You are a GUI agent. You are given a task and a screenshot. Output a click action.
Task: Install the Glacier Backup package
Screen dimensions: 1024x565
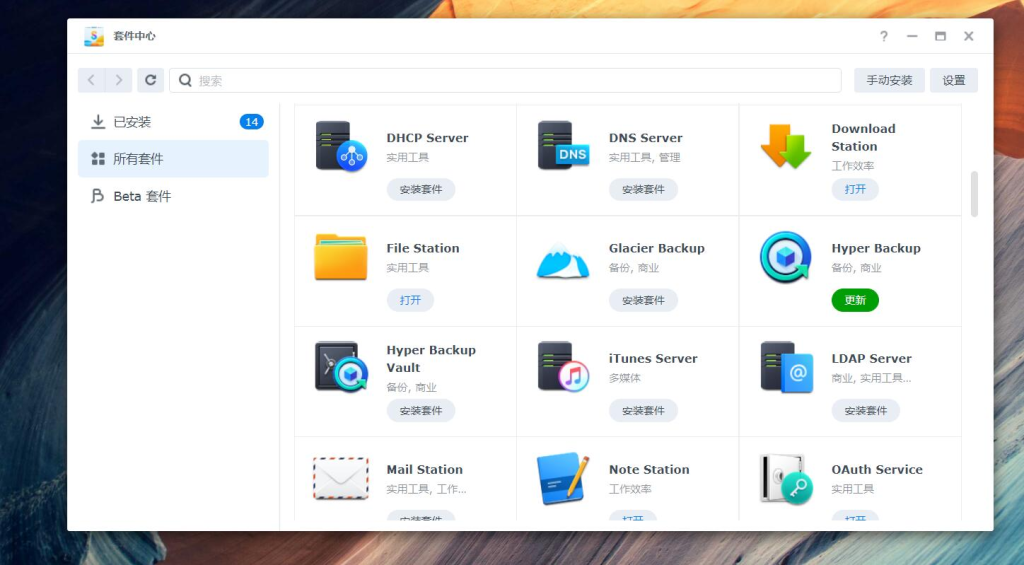pyautogui.click(x=643, y=300)
